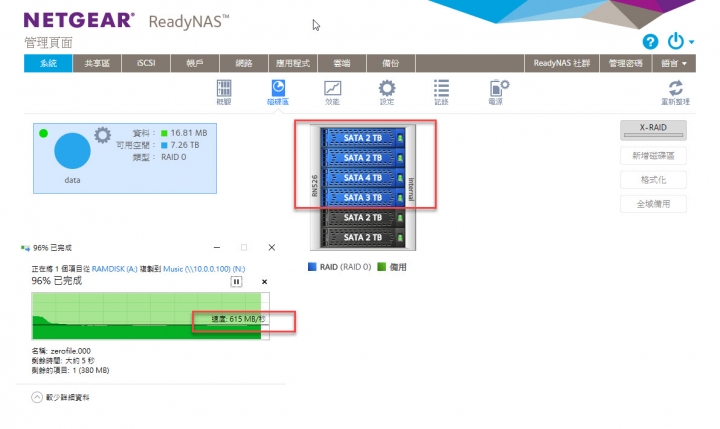The image size is (720, 429).
Task: Click the 剩餘時間 remaining time line
Action: [63, 361]
